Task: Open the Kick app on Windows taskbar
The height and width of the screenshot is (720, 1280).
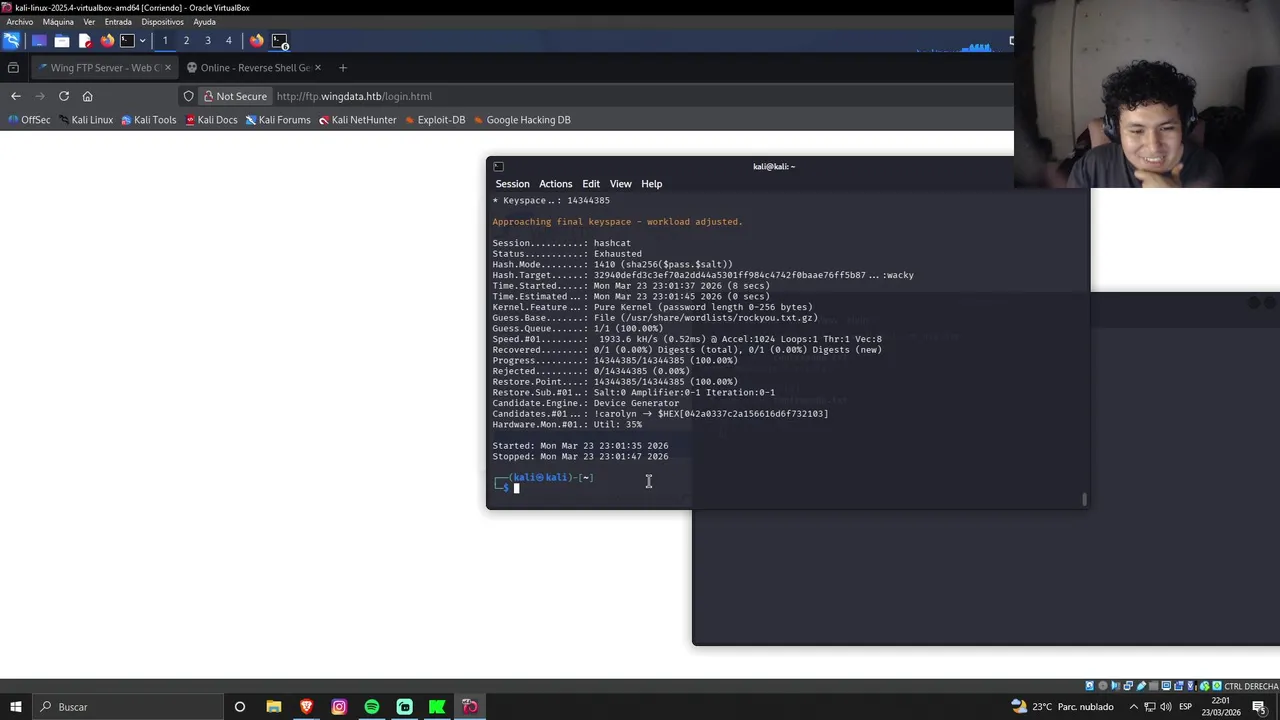Action: tap(437, 707)
